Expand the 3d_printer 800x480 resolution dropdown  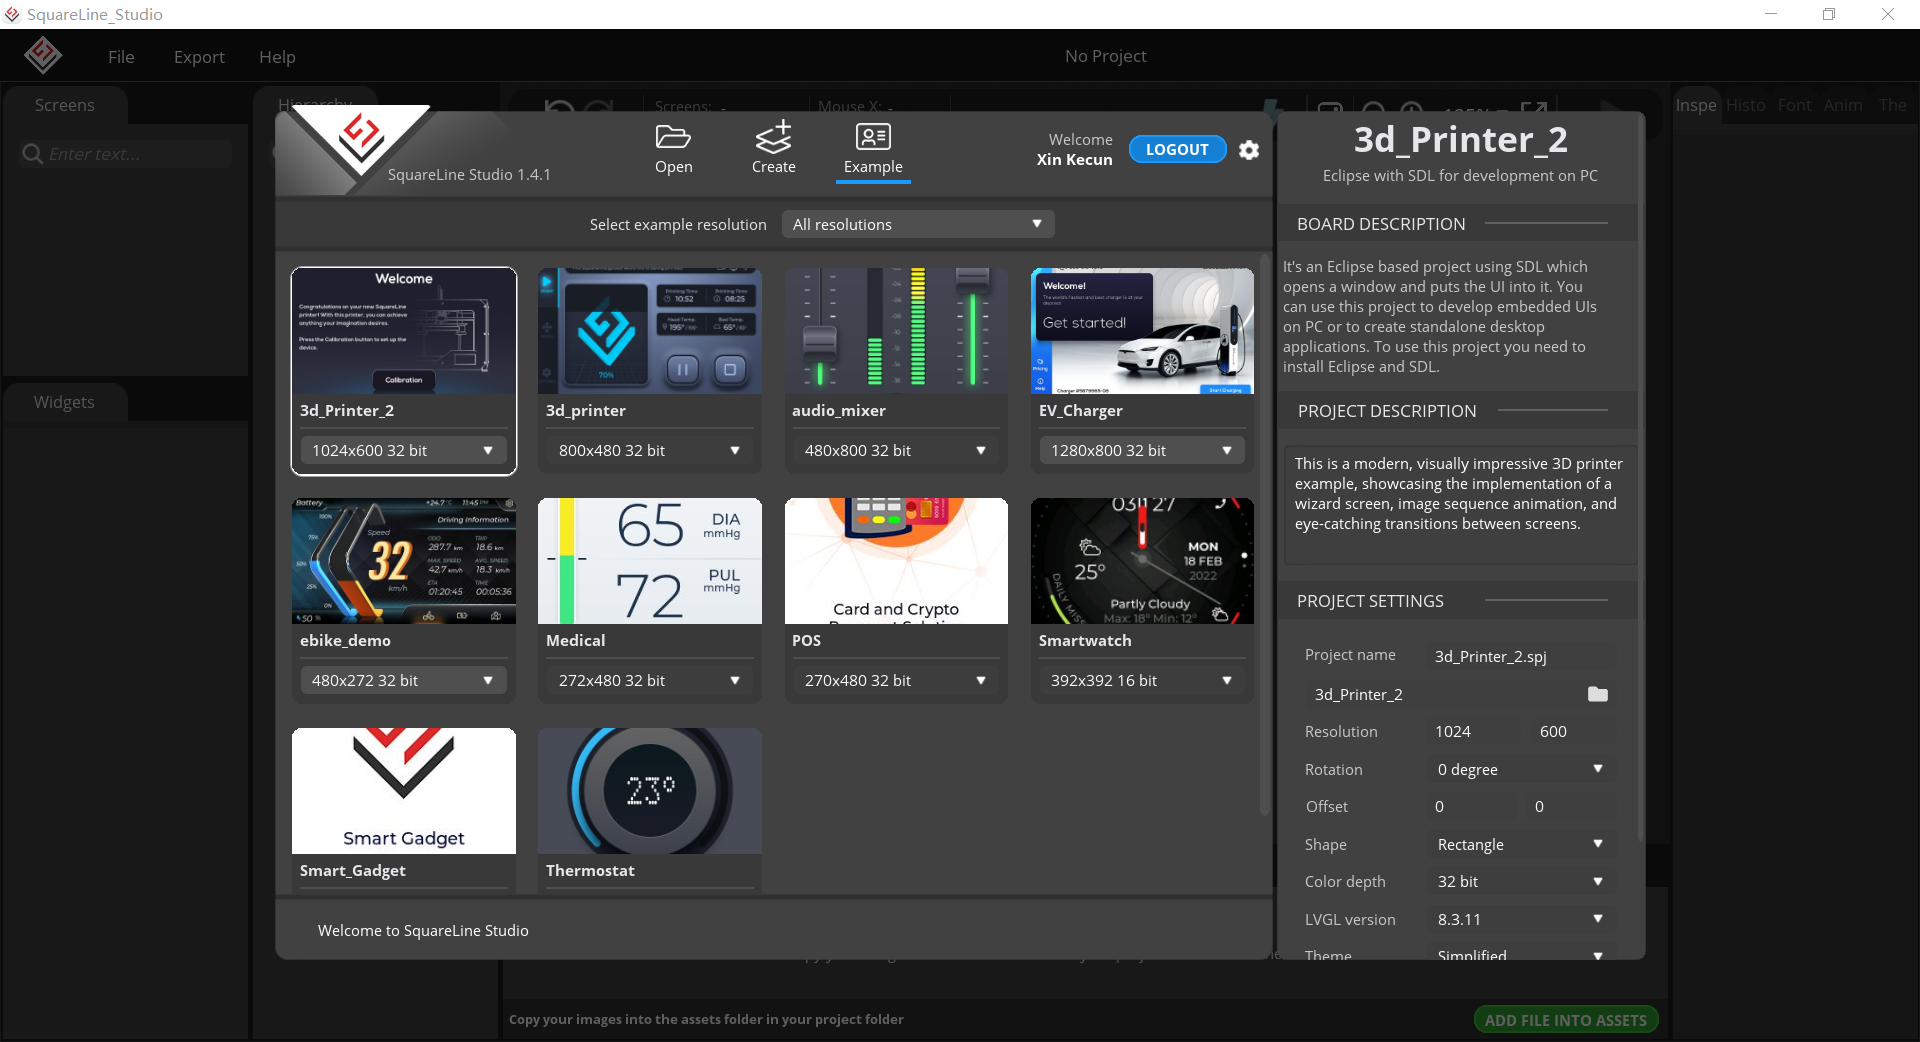[x=649, y=451]
